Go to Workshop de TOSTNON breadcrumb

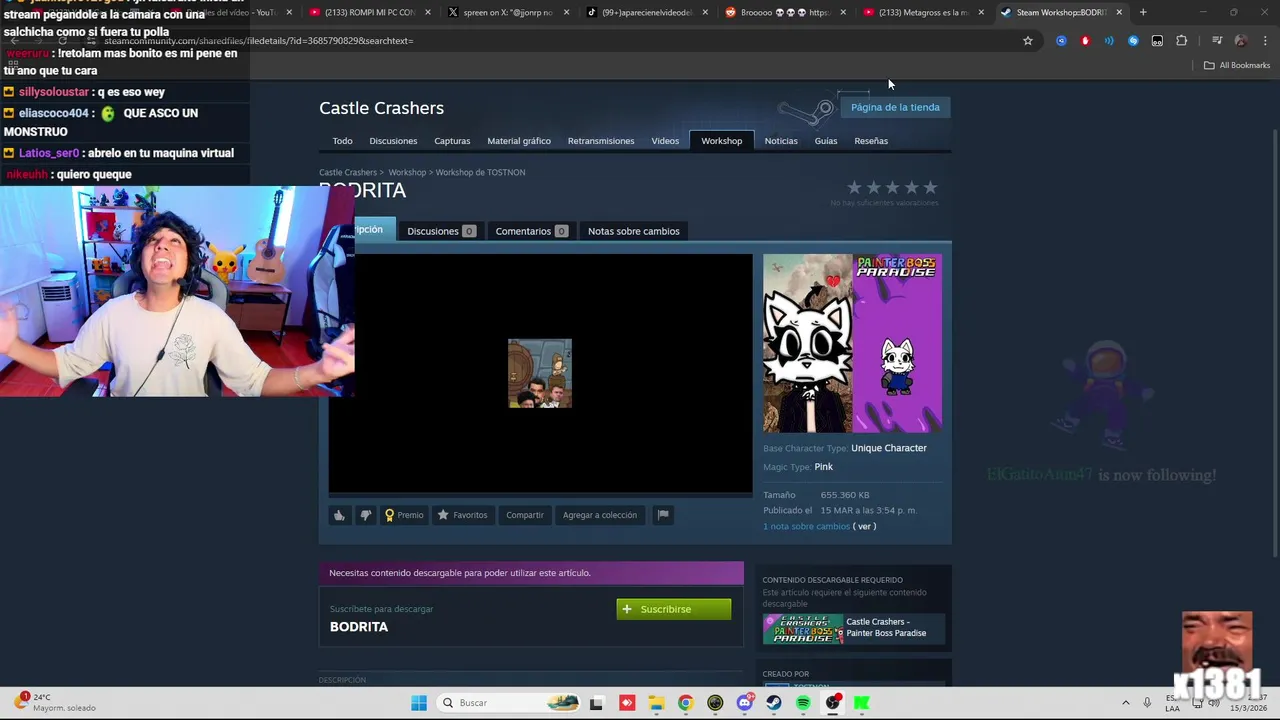(x=480, y=172)
